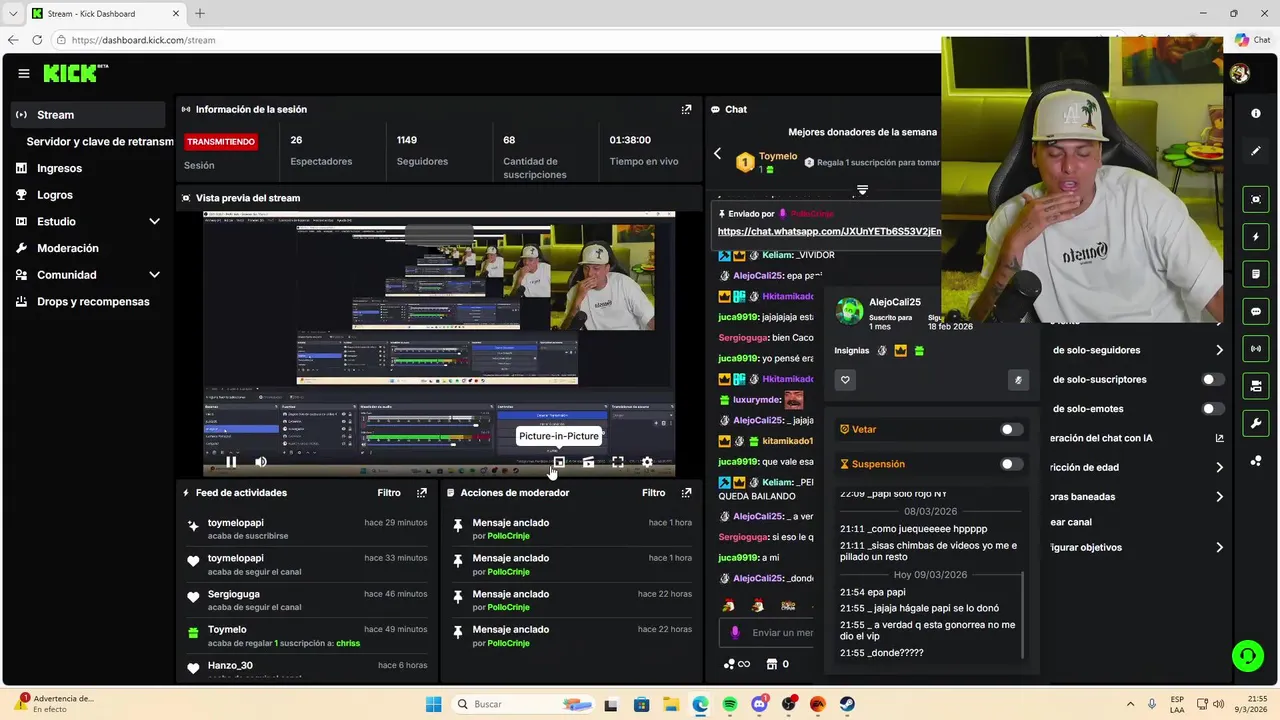Image resolution: width=1280 pixels, height=720 pixels.
Task: Open the gift shop icon below chat
Action: tap(772, 664)
